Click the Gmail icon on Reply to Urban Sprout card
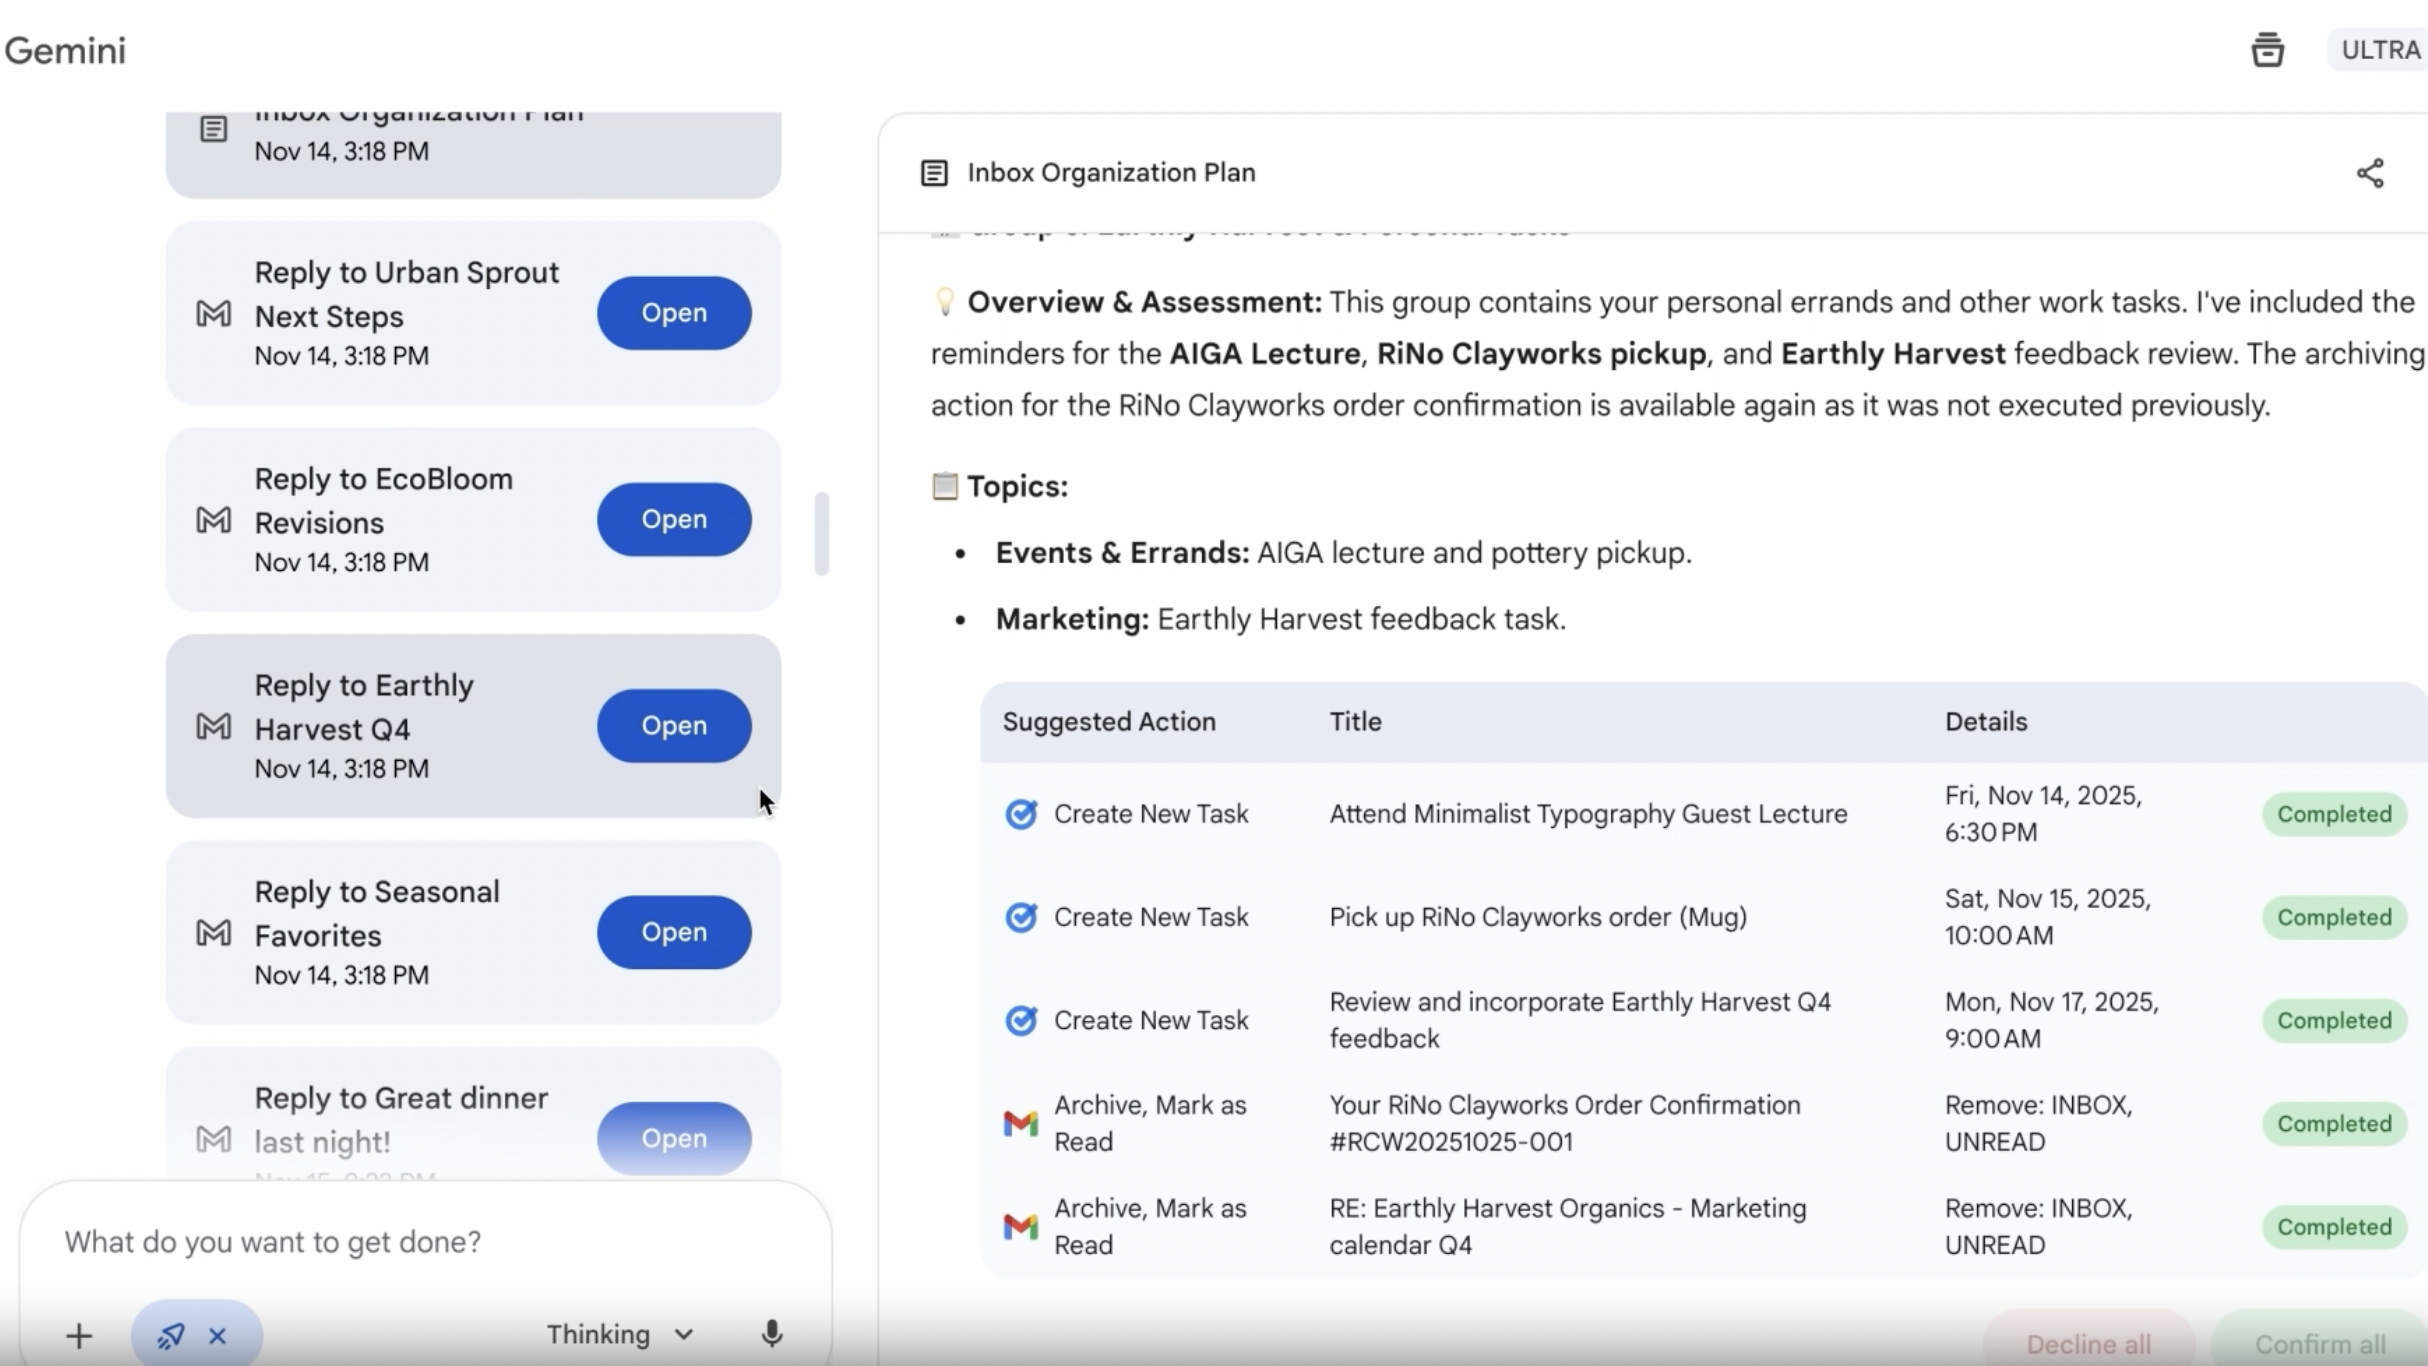Viewport: 2428px width, 1366px height. (x=213, y=313)
